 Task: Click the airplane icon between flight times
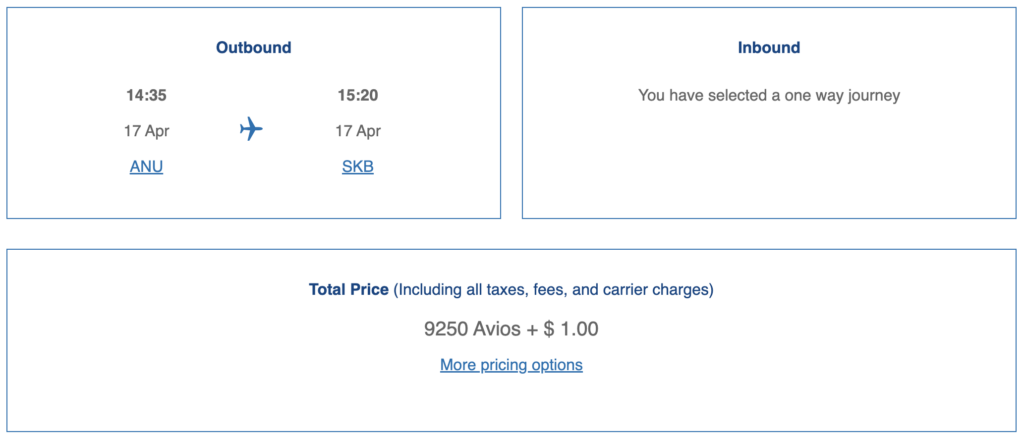tap(251, 130)
